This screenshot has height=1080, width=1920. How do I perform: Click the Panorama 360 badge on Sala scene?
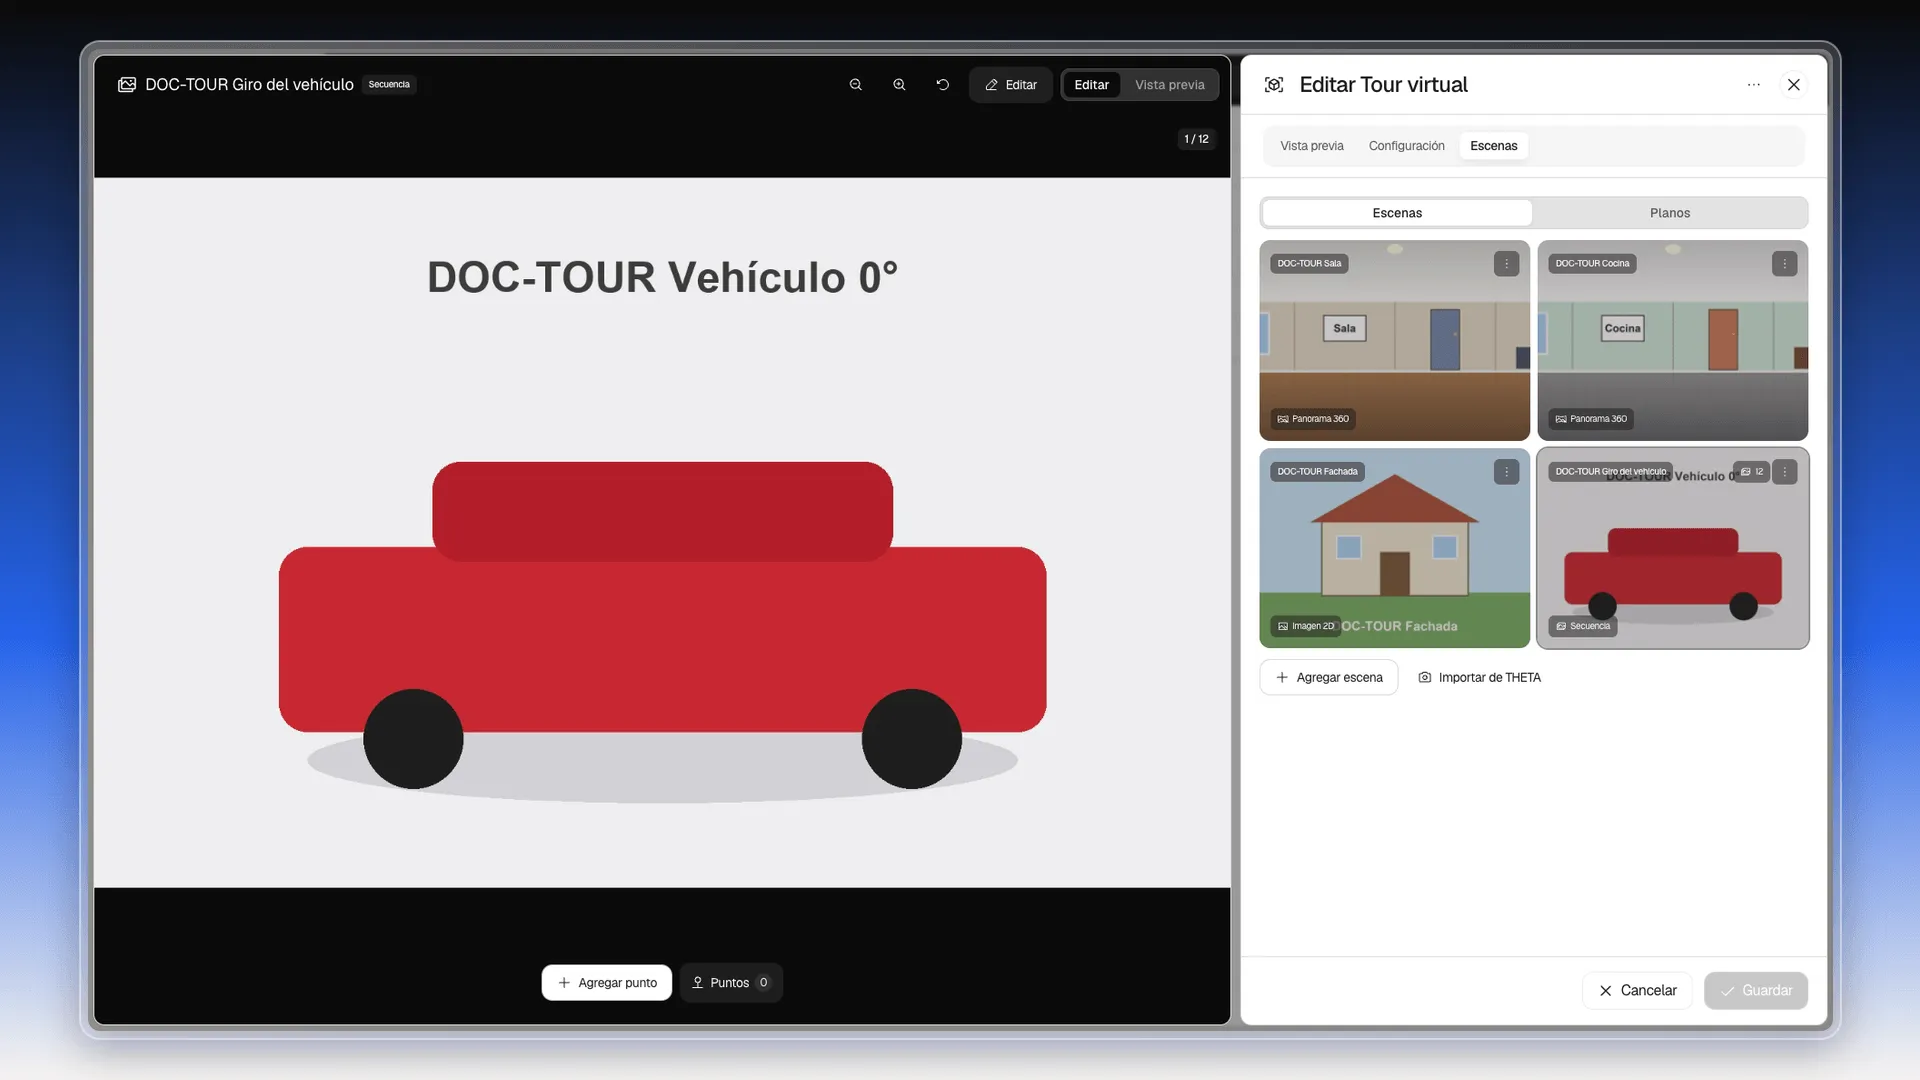[x=1313, y=419]
